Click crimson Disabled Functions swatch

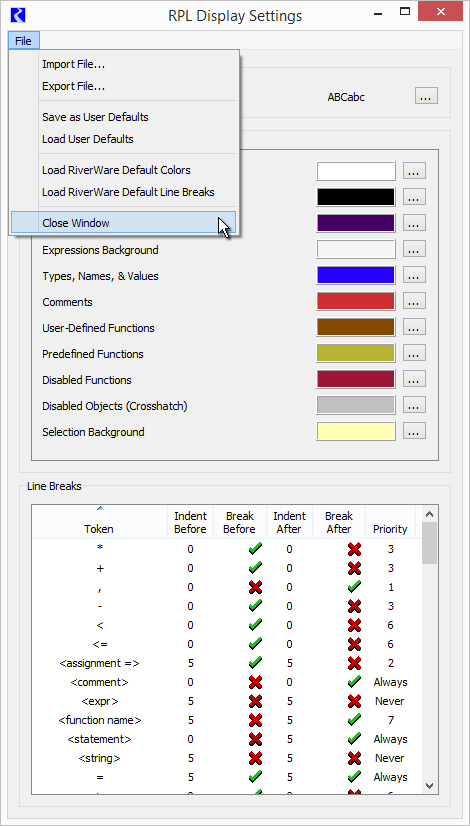[356, 379]
